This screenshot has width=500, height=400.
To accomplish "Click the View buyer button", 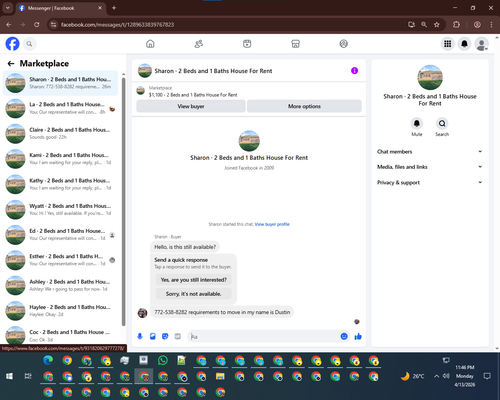I will (191, 106).
